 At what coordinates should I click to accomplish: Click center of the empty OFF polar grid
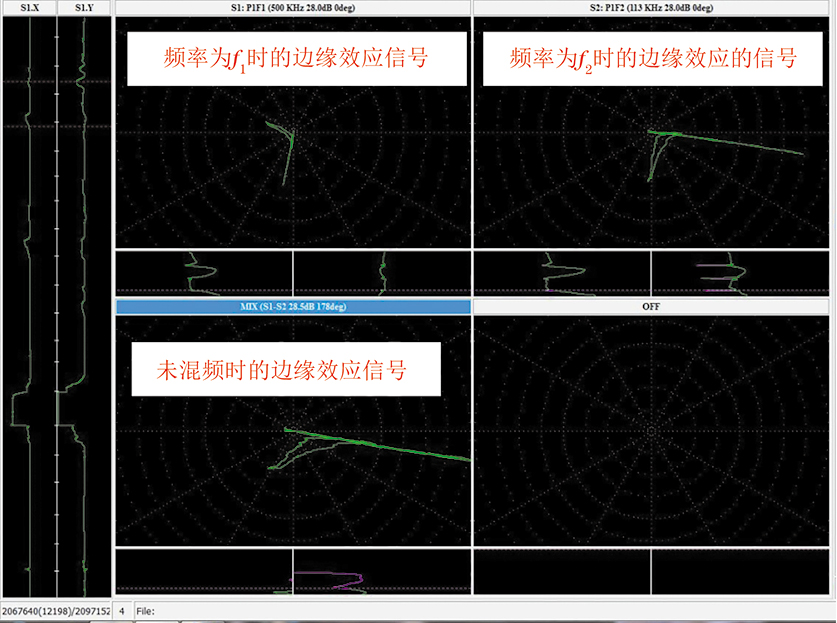pos(651,431)
